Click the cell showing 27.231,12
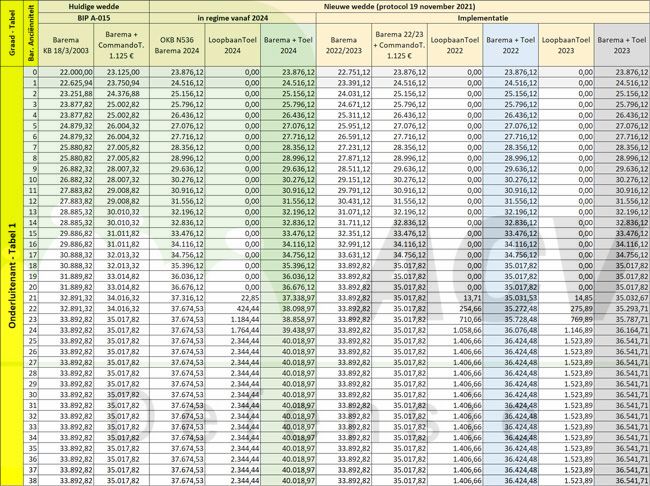 click(344, 148)
